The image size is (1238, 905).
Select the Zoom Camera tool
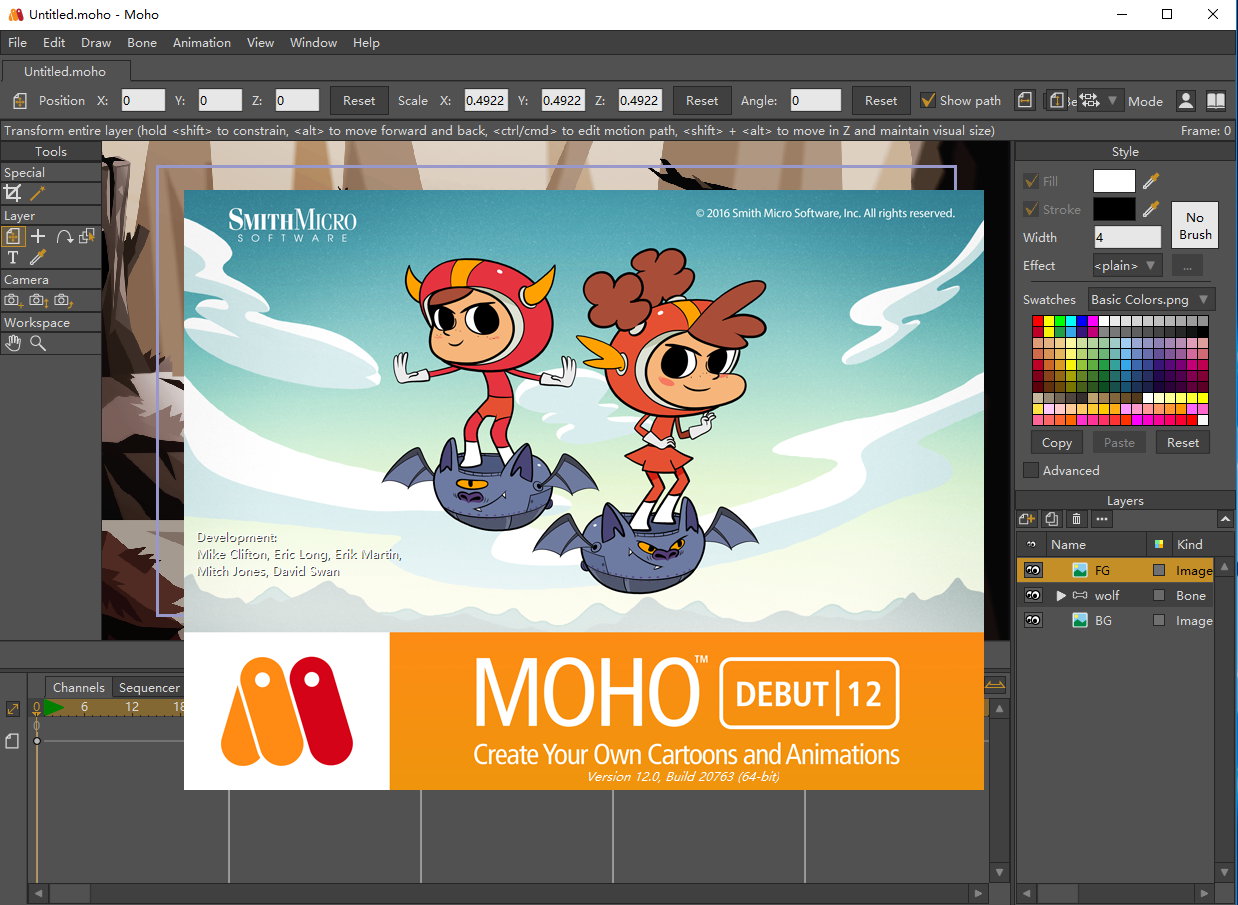[38, 300]
